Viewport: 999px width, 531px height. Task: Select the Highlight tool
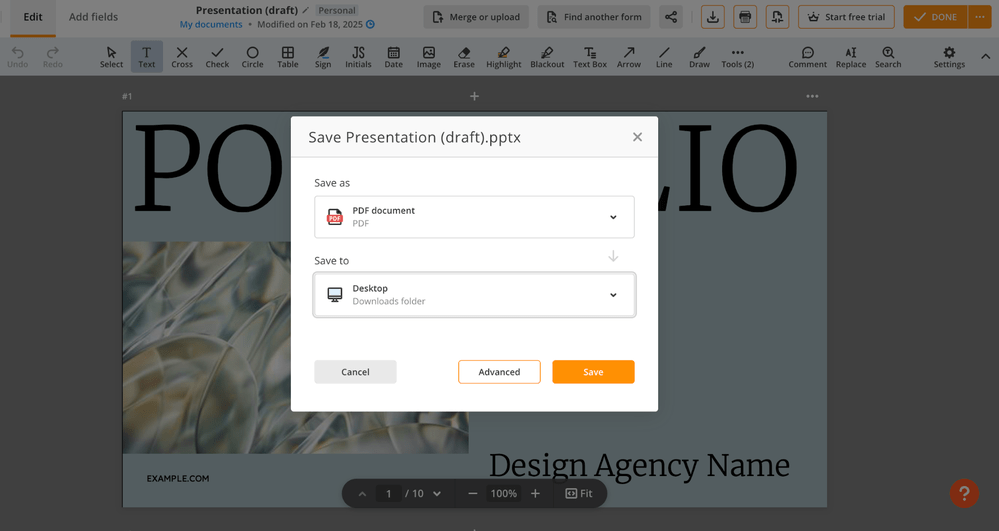[x=503, y=57]
